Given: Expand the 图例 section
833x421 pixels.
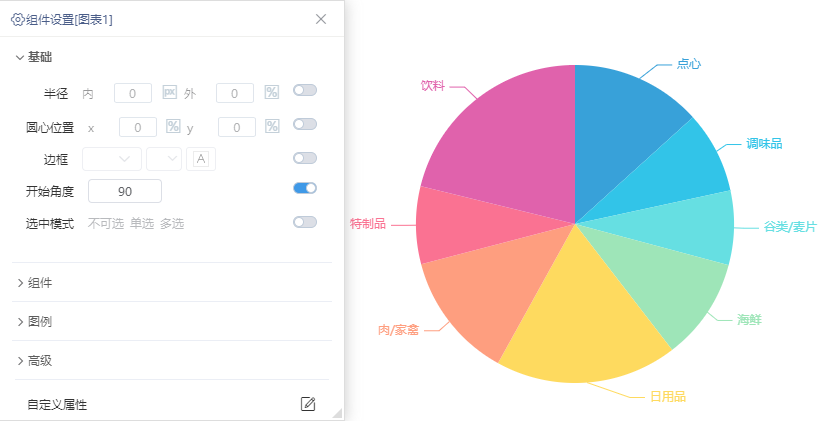Looking at the screenshot, I should click(34, 322).
